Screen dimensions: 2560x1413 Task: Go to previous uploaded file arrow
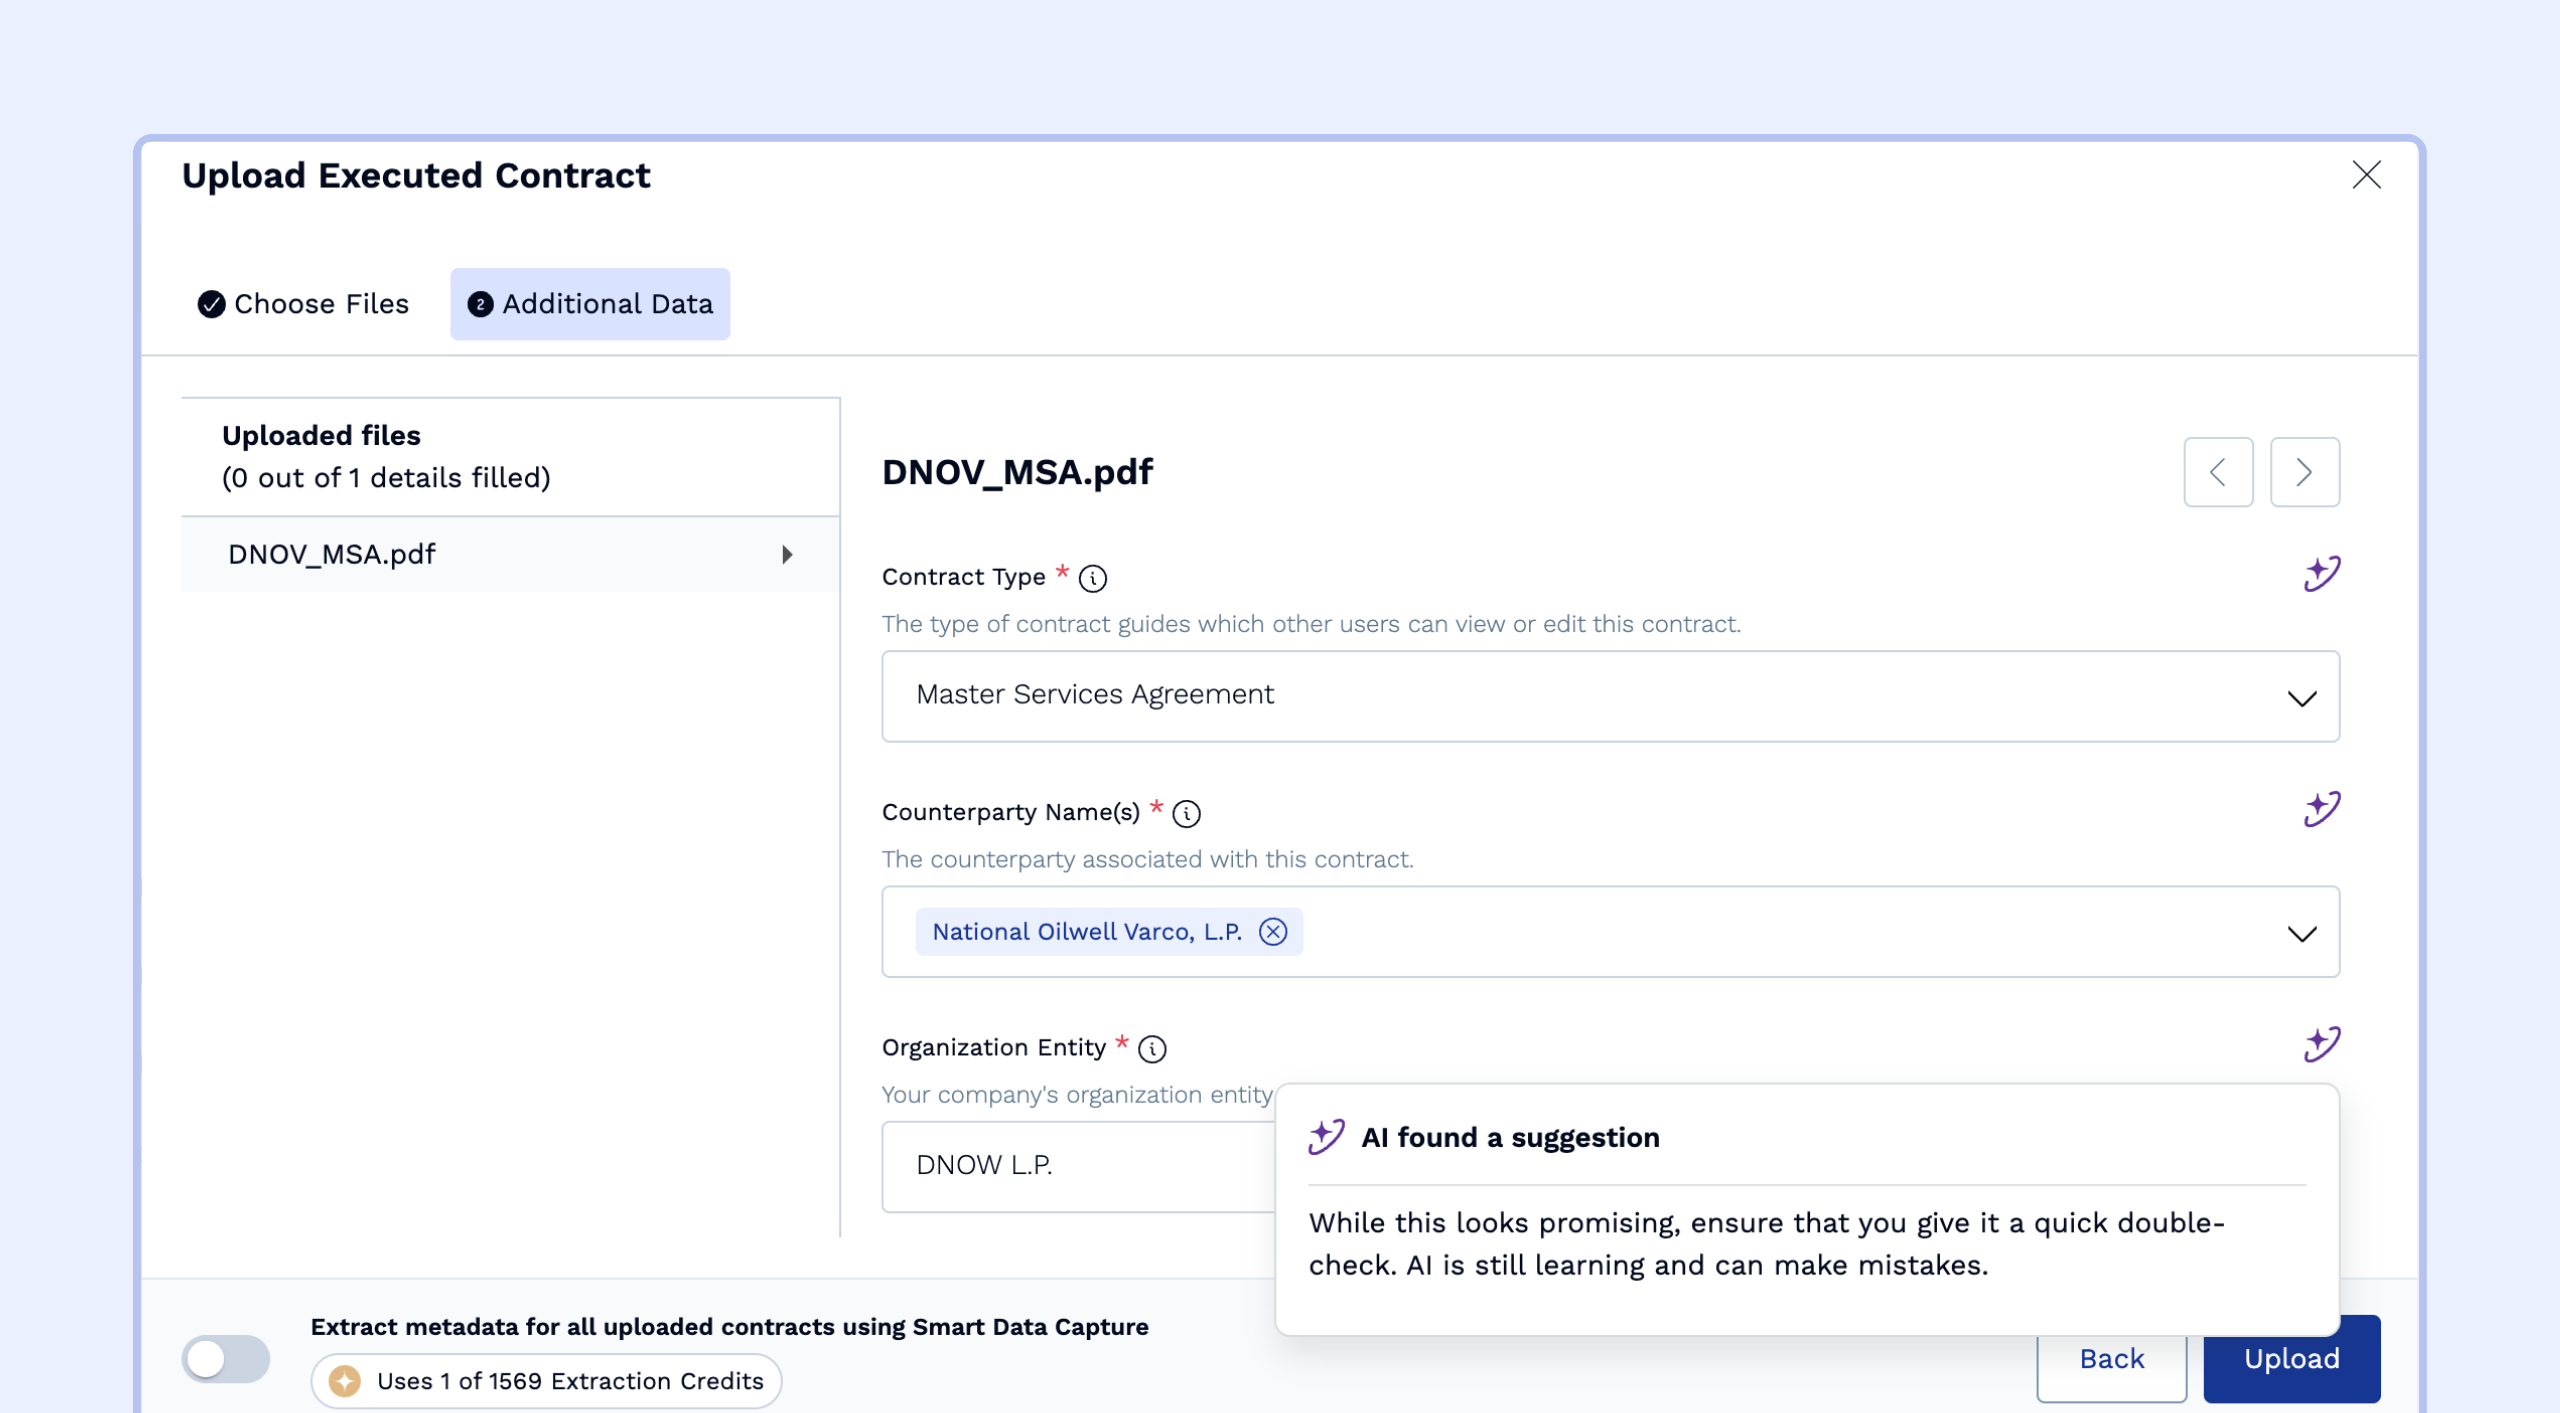(2217, 472)
